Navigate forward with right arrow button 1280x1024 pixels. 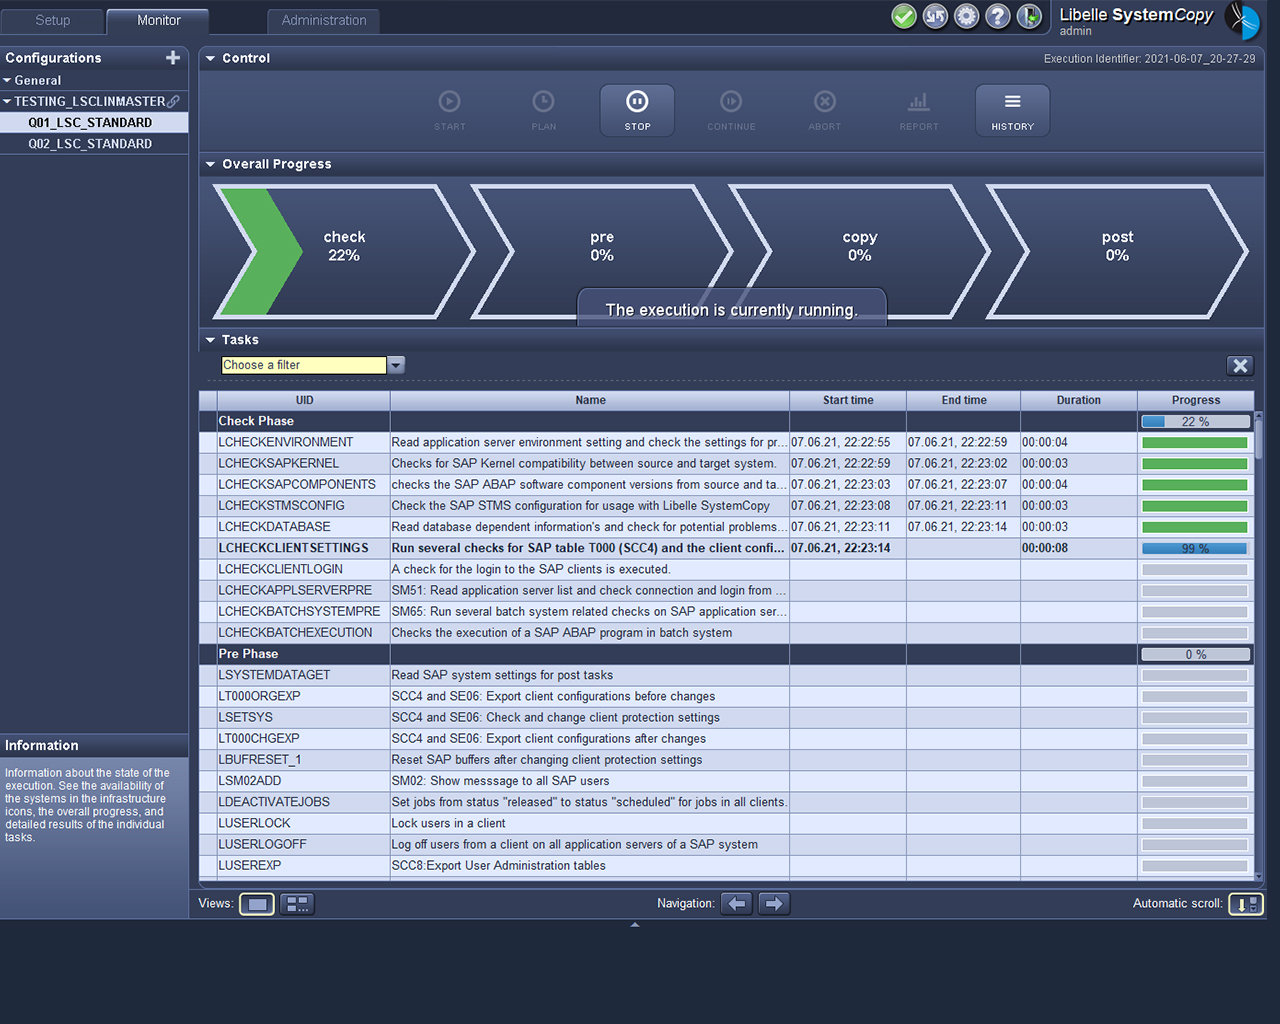pos(774,904)
